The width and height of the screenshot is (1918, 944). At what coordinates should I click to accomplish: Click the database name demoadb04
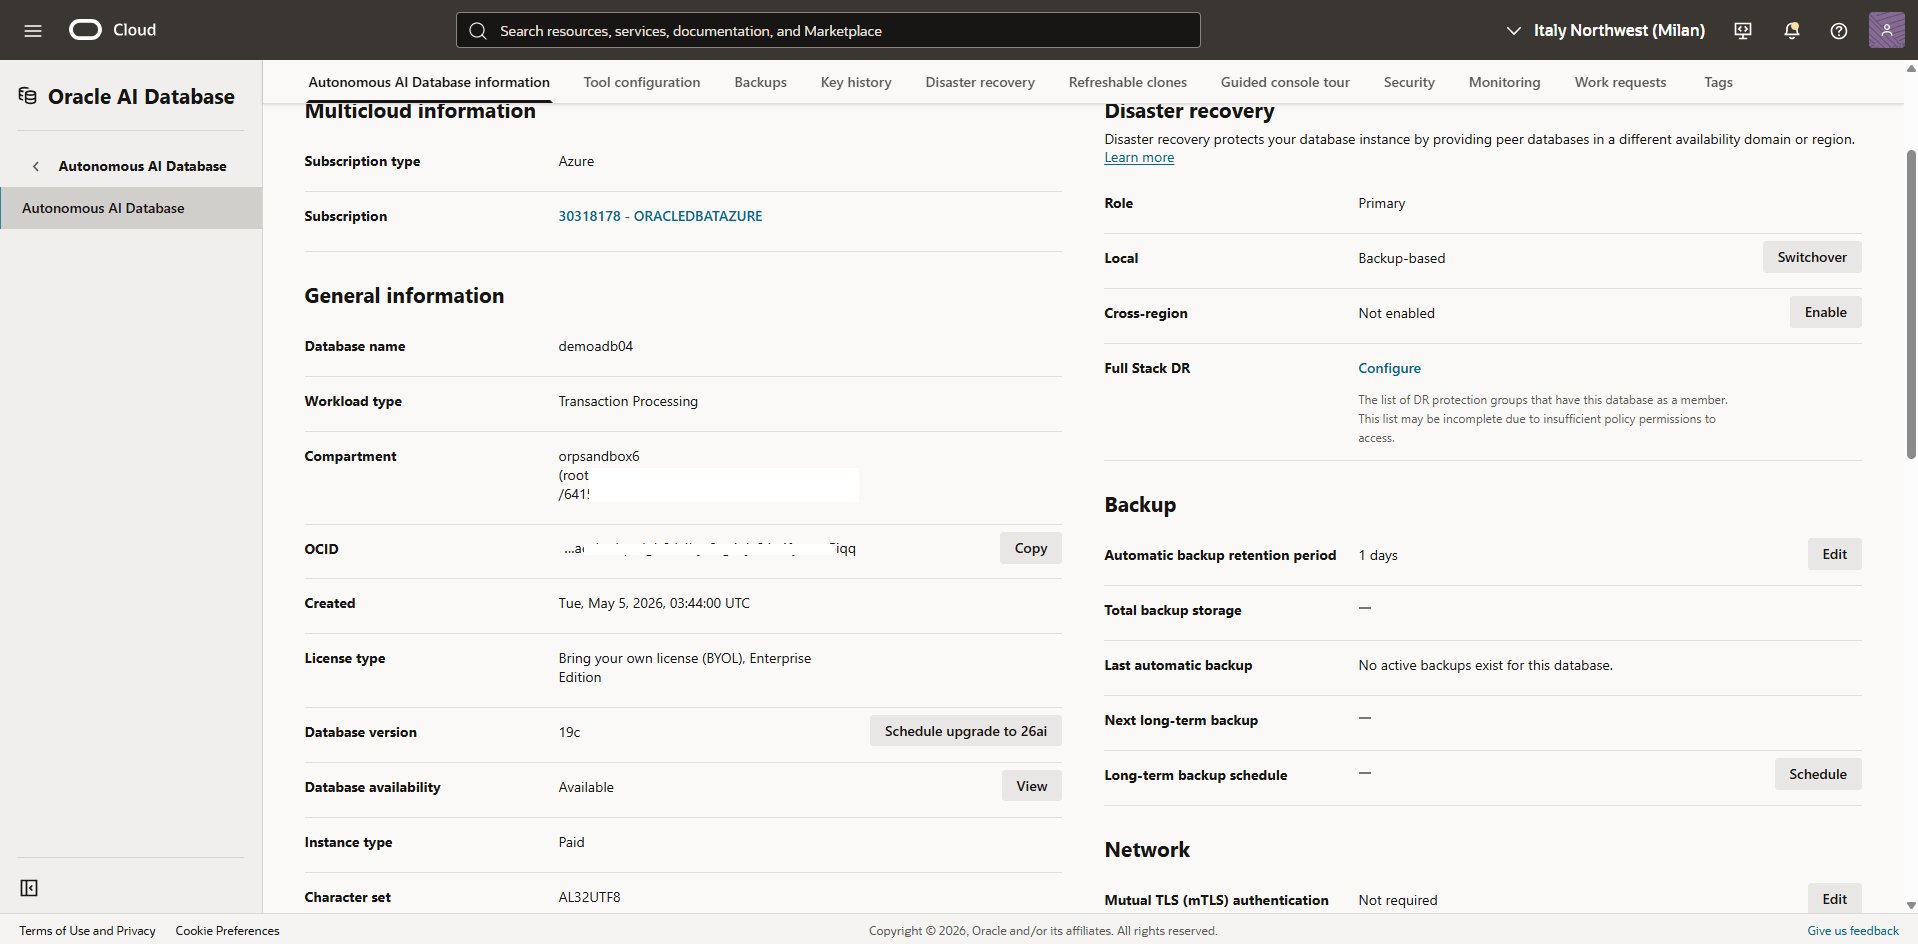tap(595, 346)
